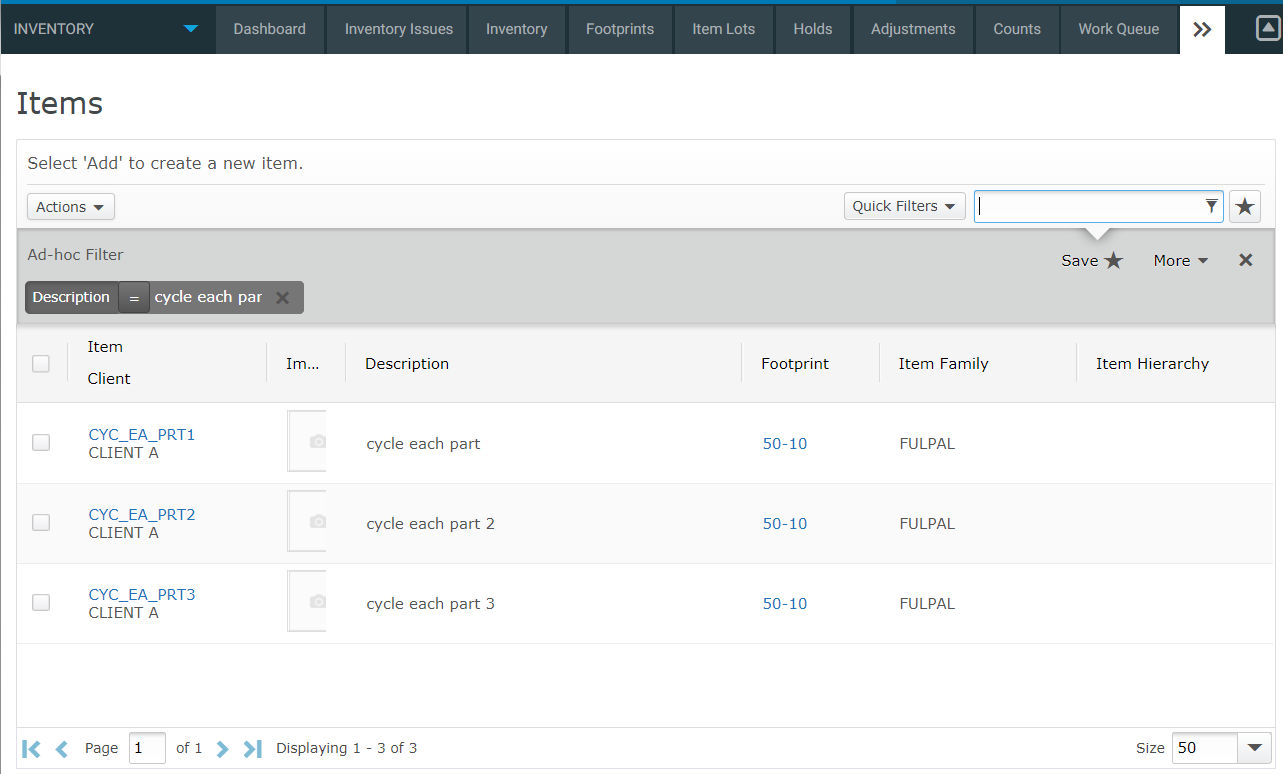Select all items with the header checkbox

coord(40,363)
